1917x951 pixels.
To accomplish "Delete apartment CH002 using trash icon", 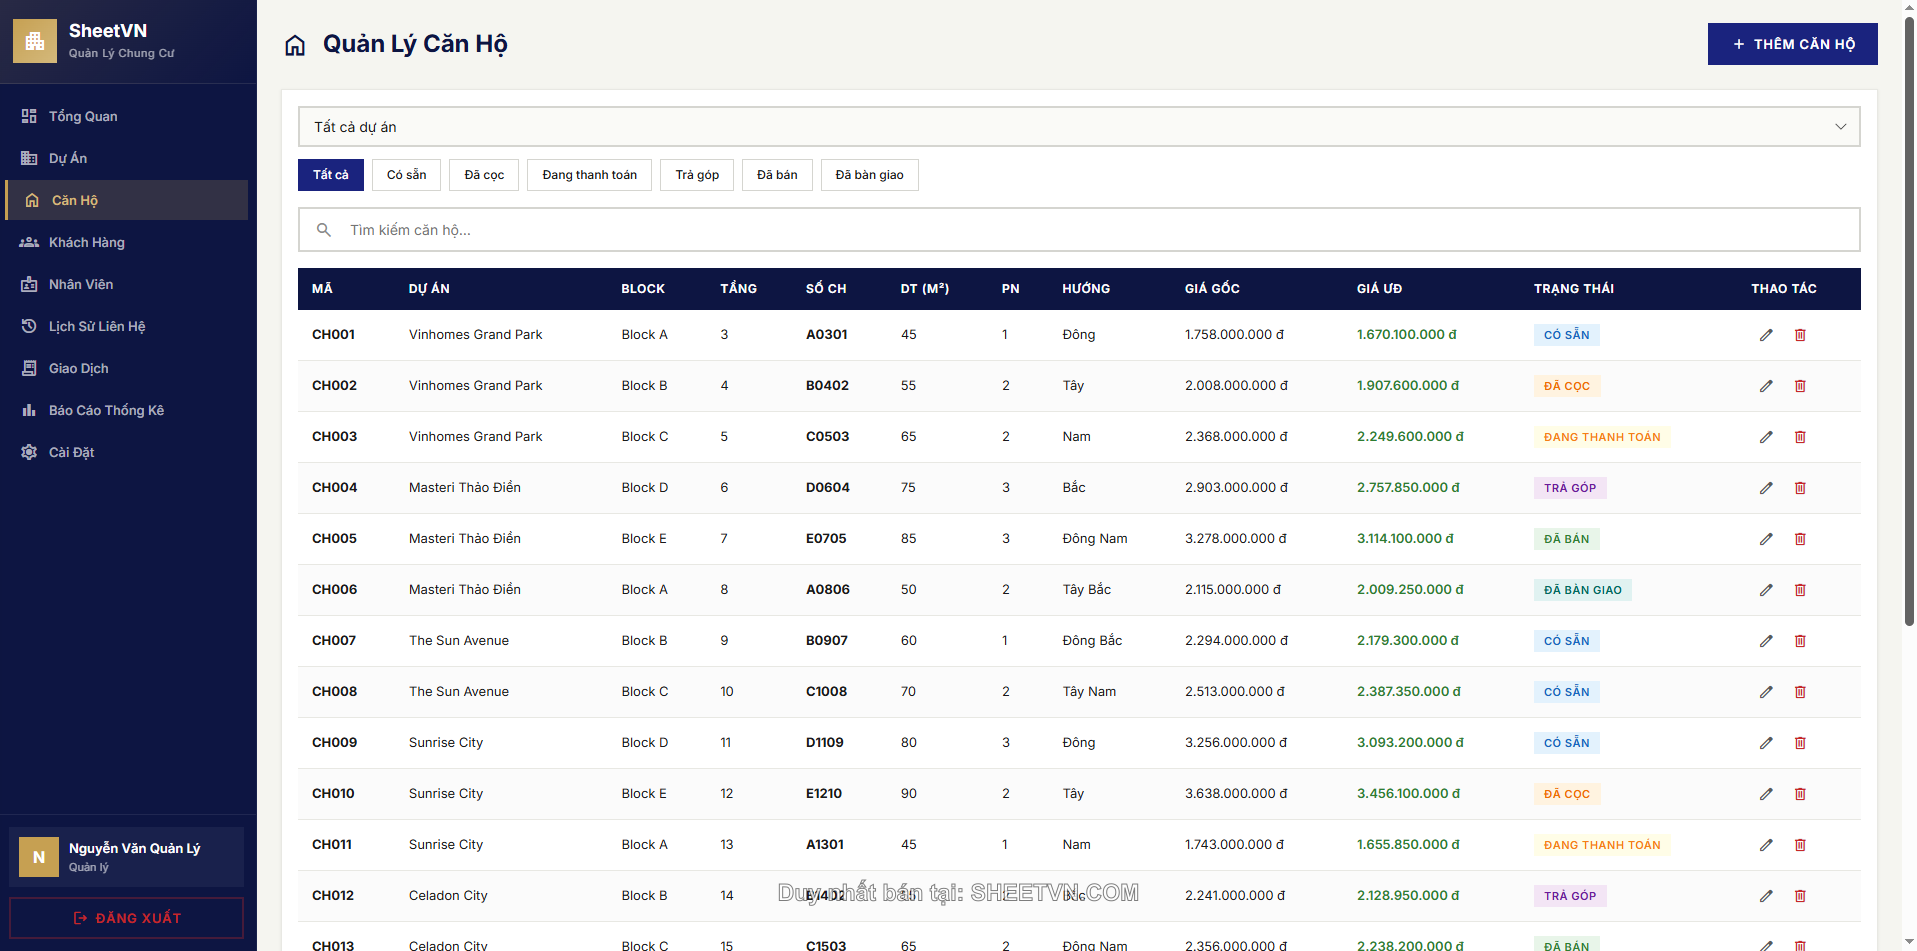I will coord(1800,386).
